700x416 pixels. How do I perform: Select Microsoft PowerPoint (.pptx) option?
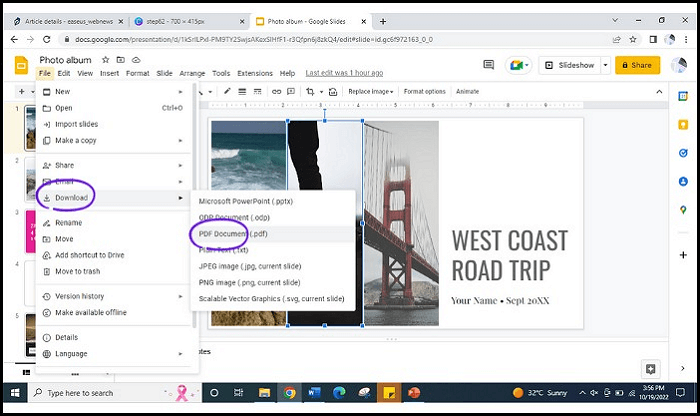click(x=248, y=201)
